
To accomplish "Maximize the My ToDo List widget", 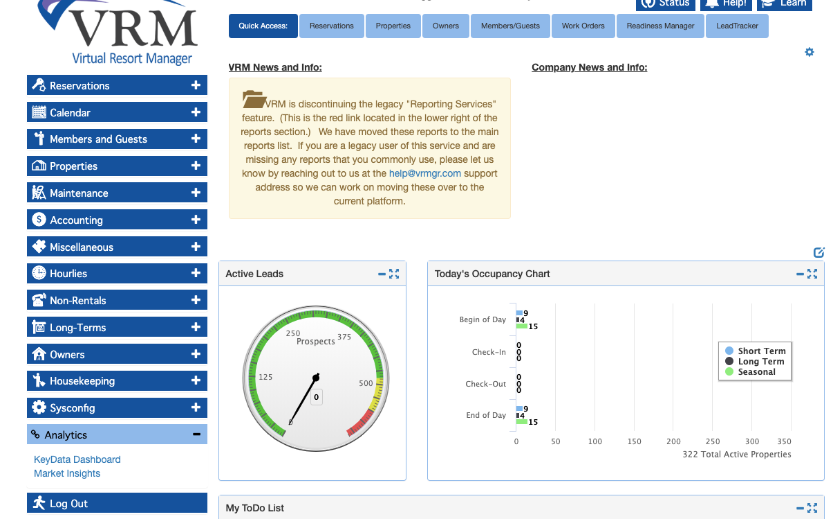I will point(812,508).
